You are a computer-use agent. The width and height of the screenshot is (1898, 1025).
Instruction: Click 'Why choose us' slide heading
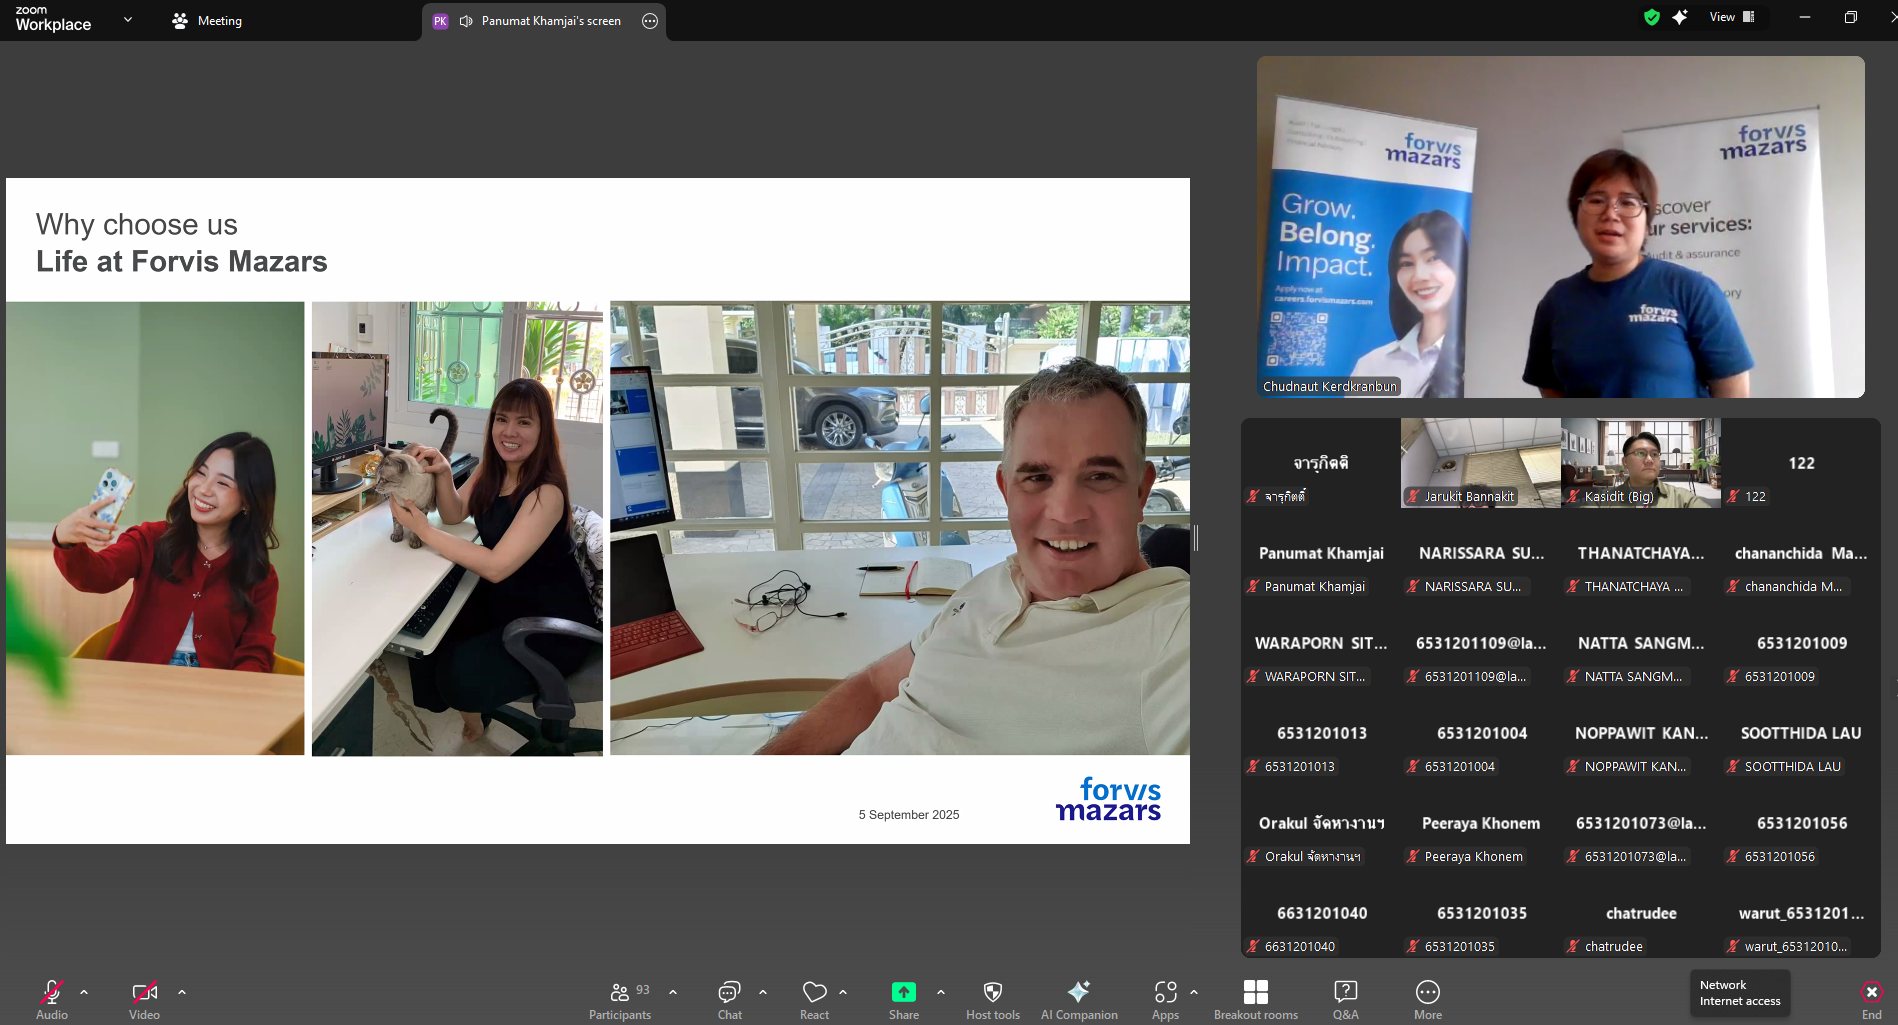[137, 224]
